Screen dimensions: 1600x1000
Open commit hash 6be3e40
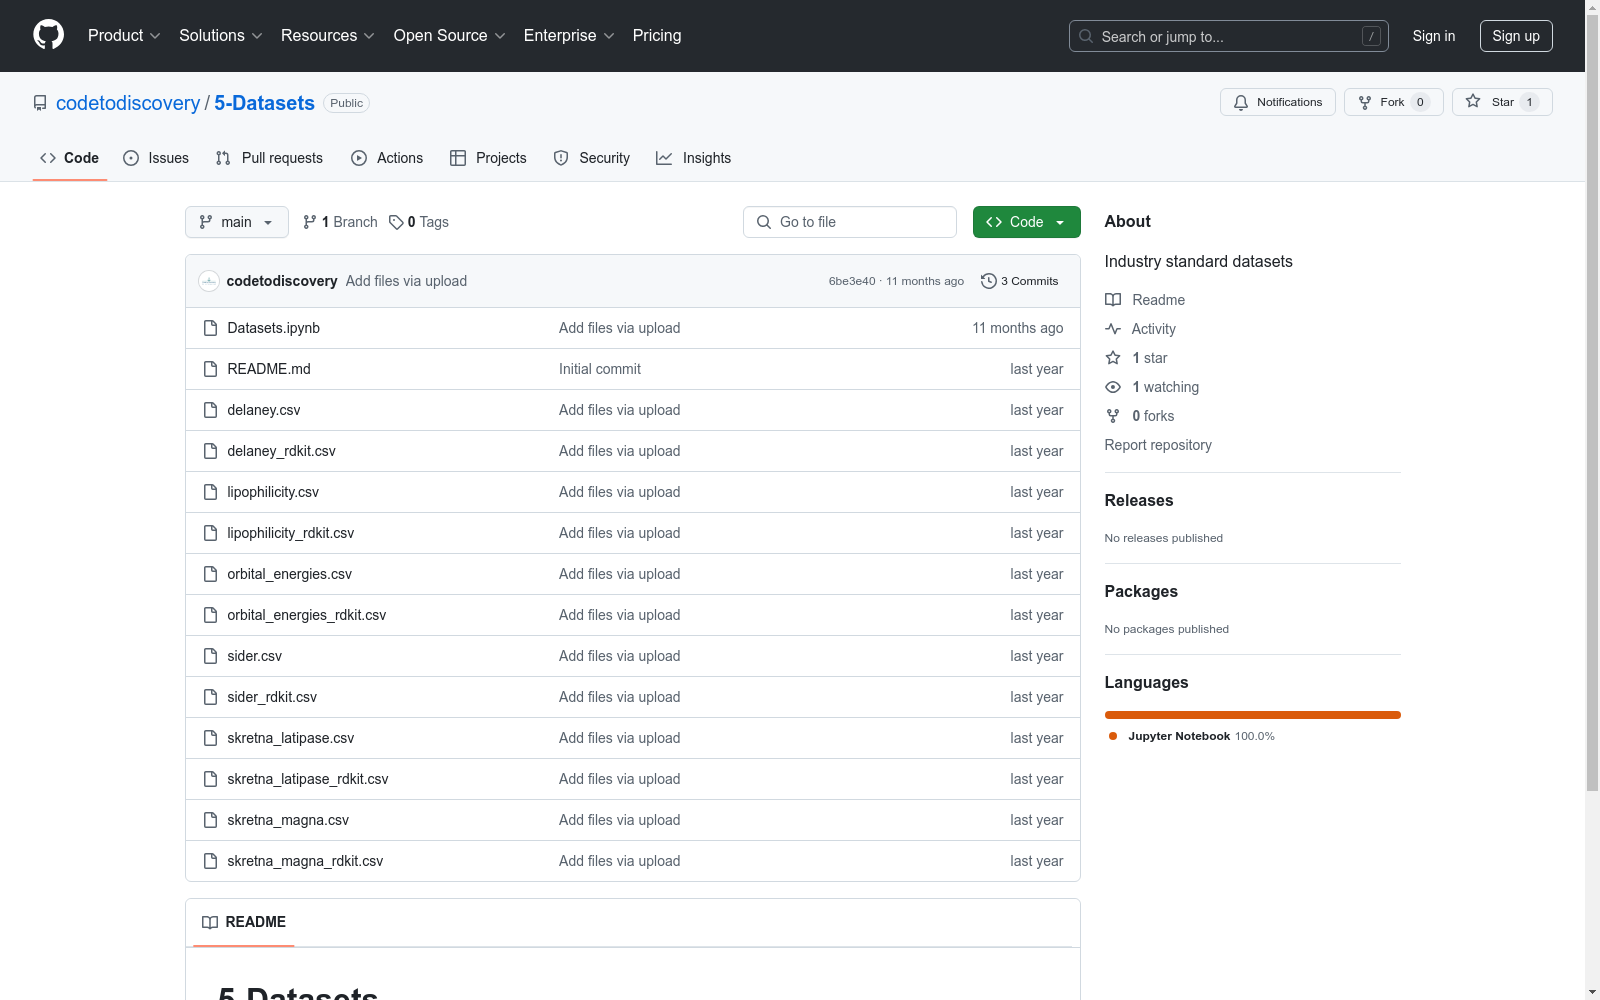pyautogui.click(x=852, y=281)
